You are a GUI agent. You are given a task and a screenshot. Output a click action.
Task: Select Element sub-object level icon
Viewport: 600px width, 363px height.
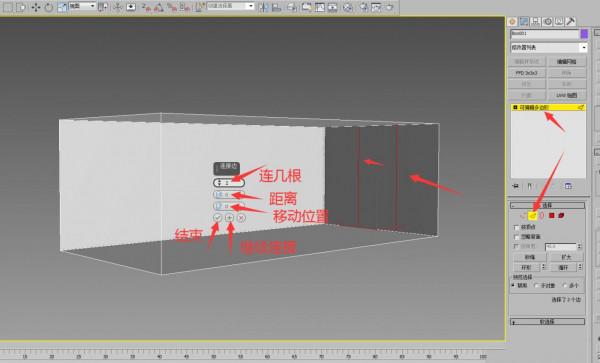coord(561,216)
